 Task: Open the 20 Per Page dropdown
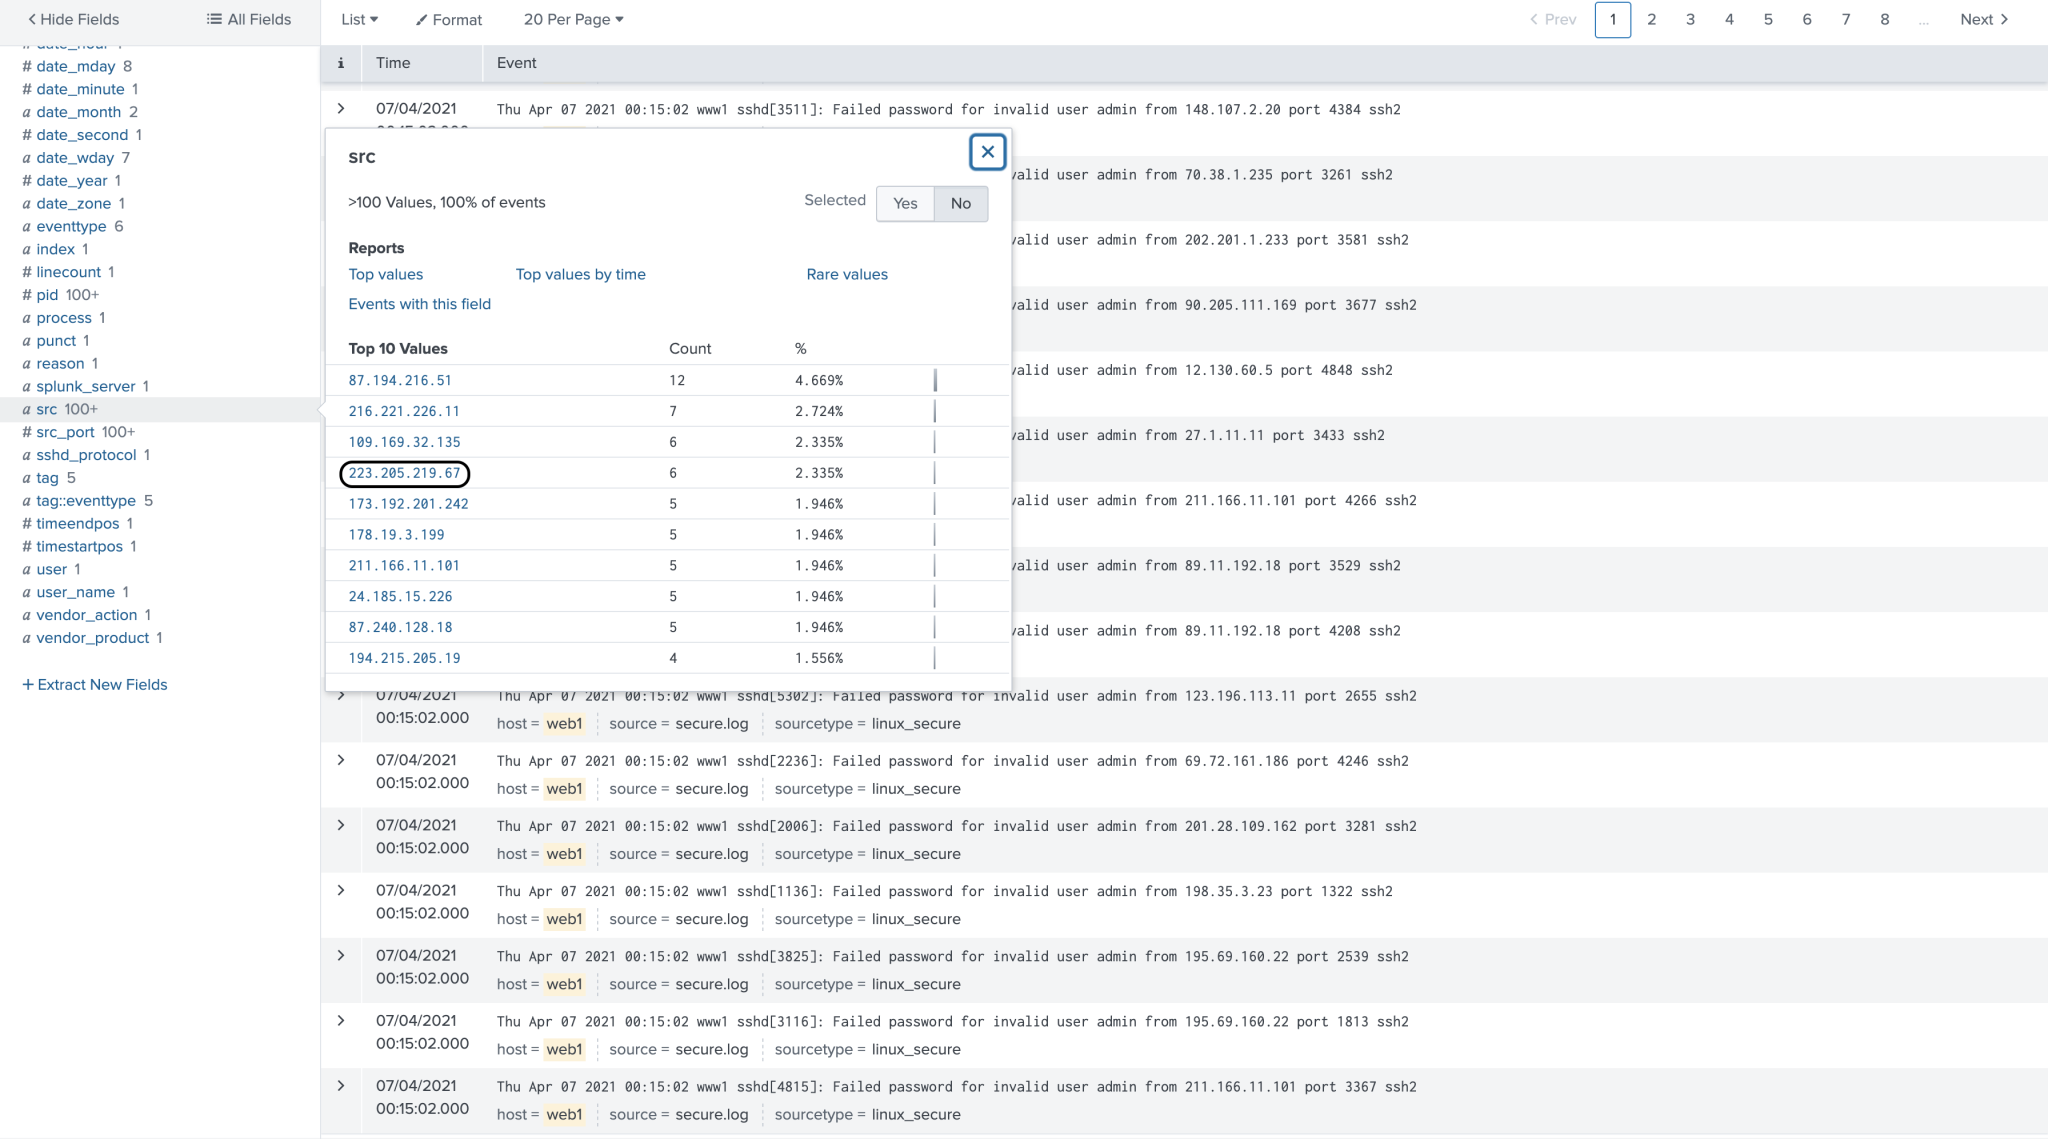[573, 19]
